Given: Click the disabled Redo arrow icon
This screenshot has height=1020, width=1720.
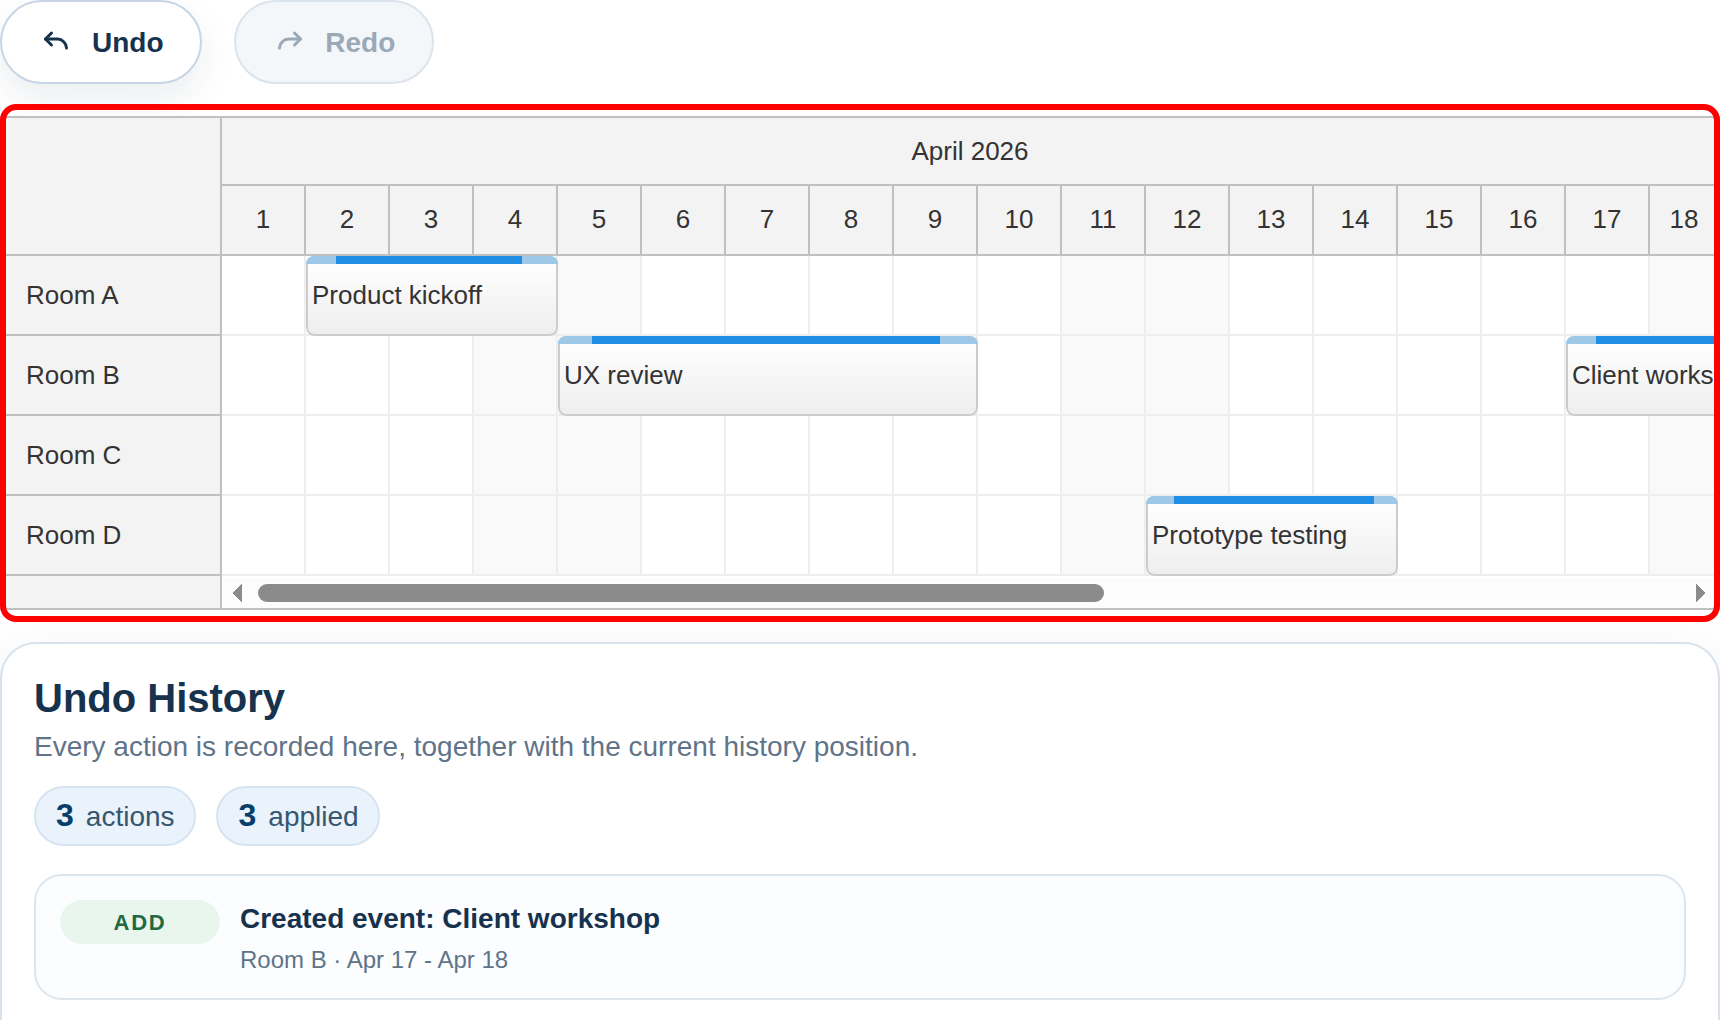Looking at the screenshot, I should (x=288, y=41).
